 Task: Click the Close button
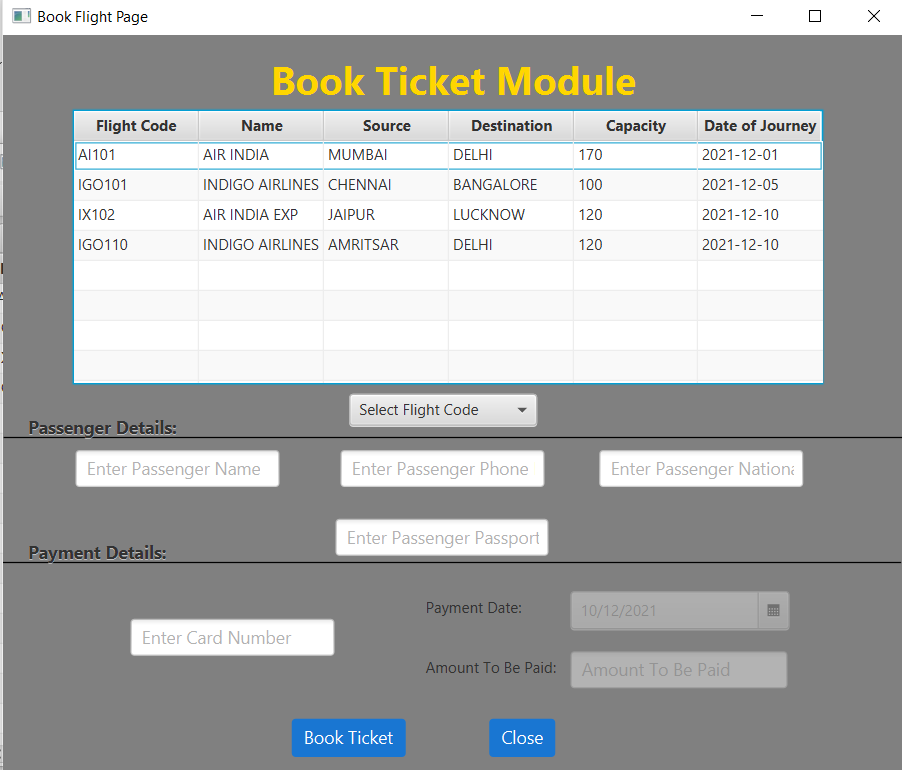pyautogui.click(x=522, y=737)
